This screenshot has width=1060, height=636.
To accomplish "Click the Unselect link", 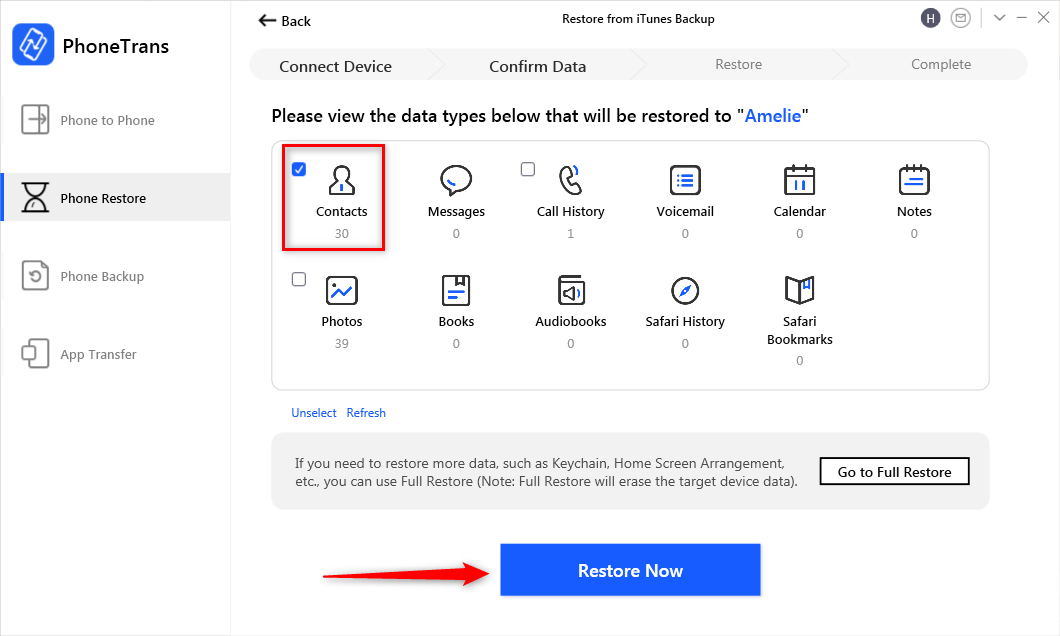I will pyautogui.click(x=313, y=412).
